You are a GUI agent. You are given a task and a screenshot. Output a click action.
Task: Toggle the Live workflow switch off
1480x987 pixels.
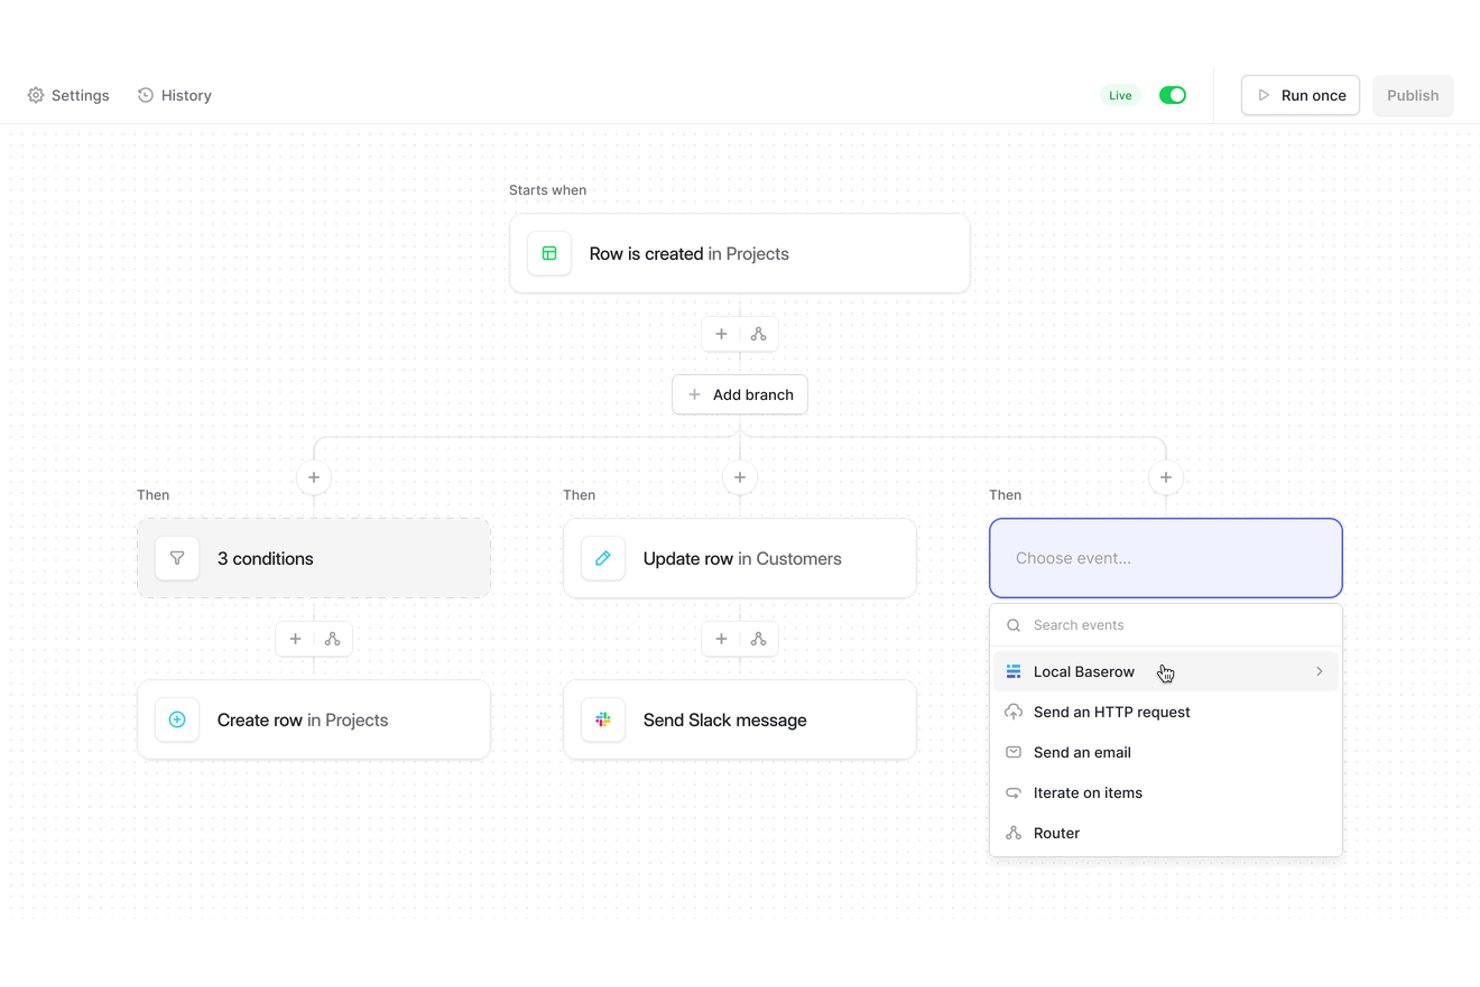[x=1172, y=95]
